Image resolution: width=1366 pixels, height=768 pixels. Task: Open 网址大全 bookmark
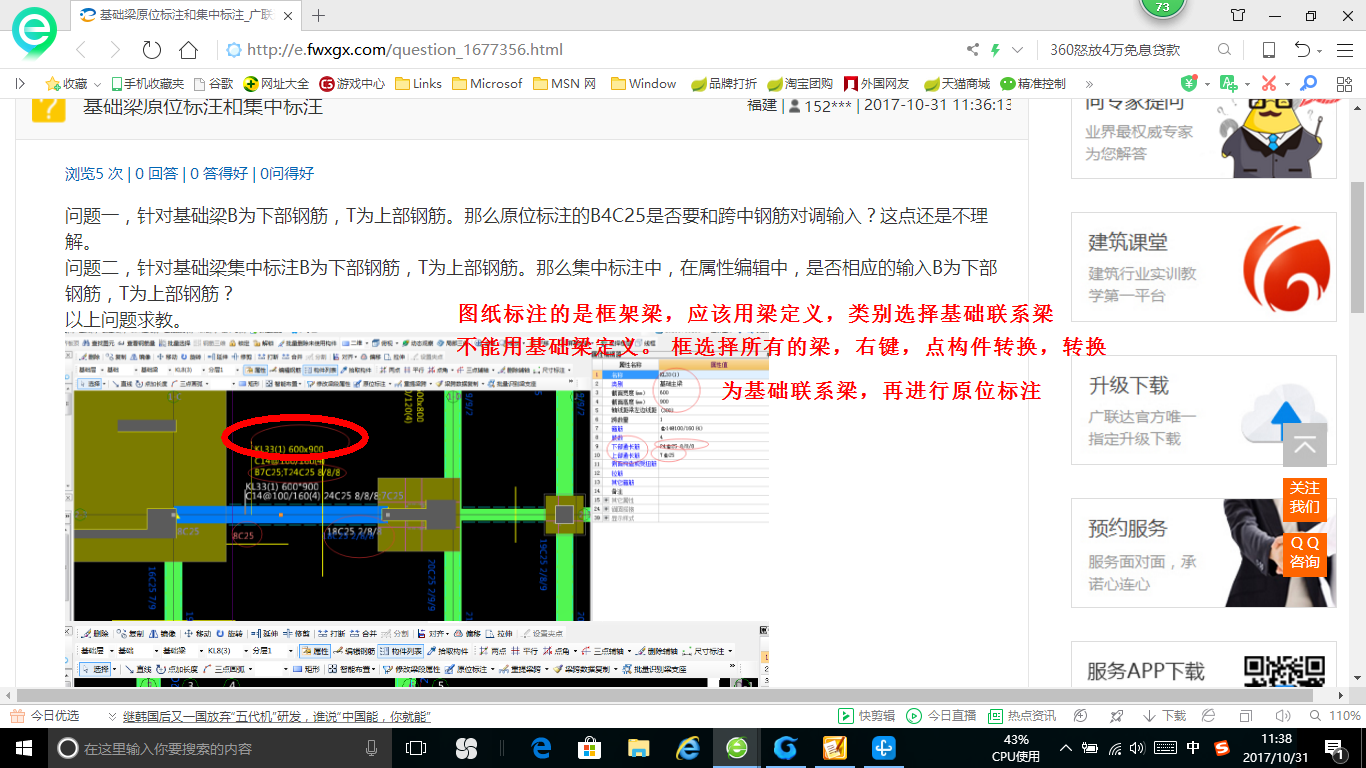(277, 84)
